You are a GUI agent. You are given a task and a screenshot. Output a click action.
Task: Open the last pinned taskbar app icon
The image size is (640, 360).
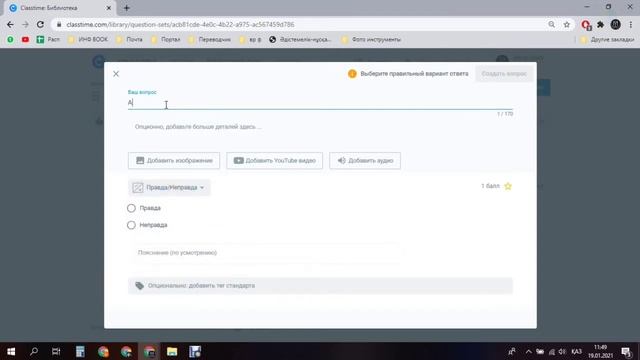click(195, 351)
